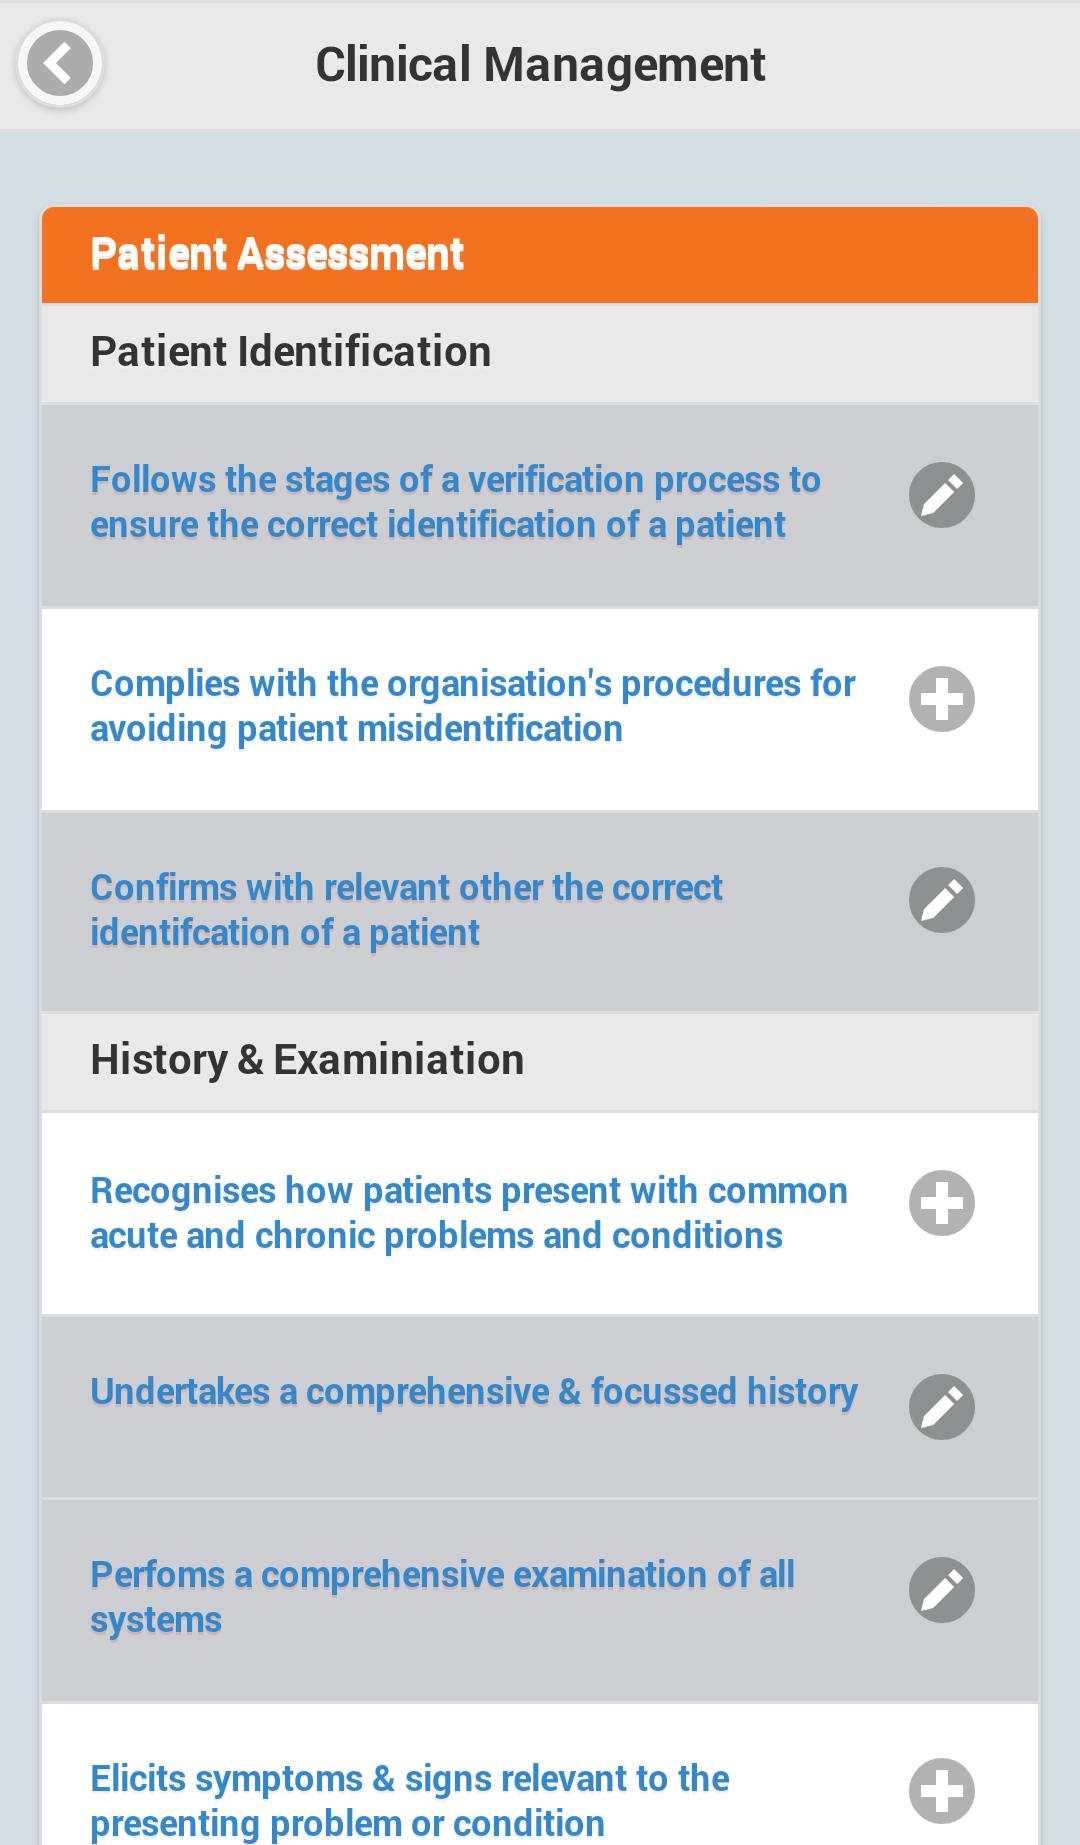Add entry for 'Elicits symptoms & signs'

[941, 1791]
